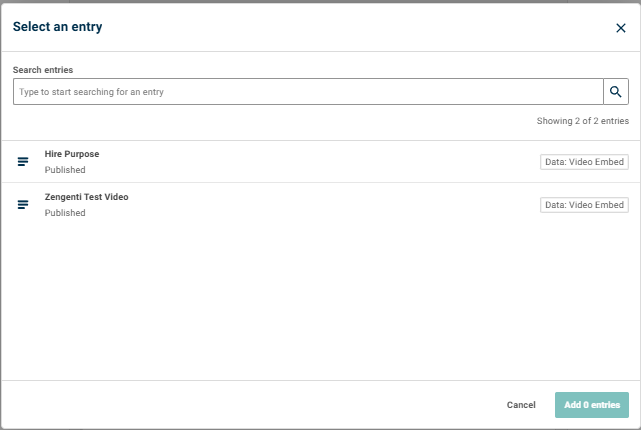This screenshot has height=430, width=641.
Task: Click Published status under Zengenti Test Video
Action: pyautogui.click(x=65, y=213)
